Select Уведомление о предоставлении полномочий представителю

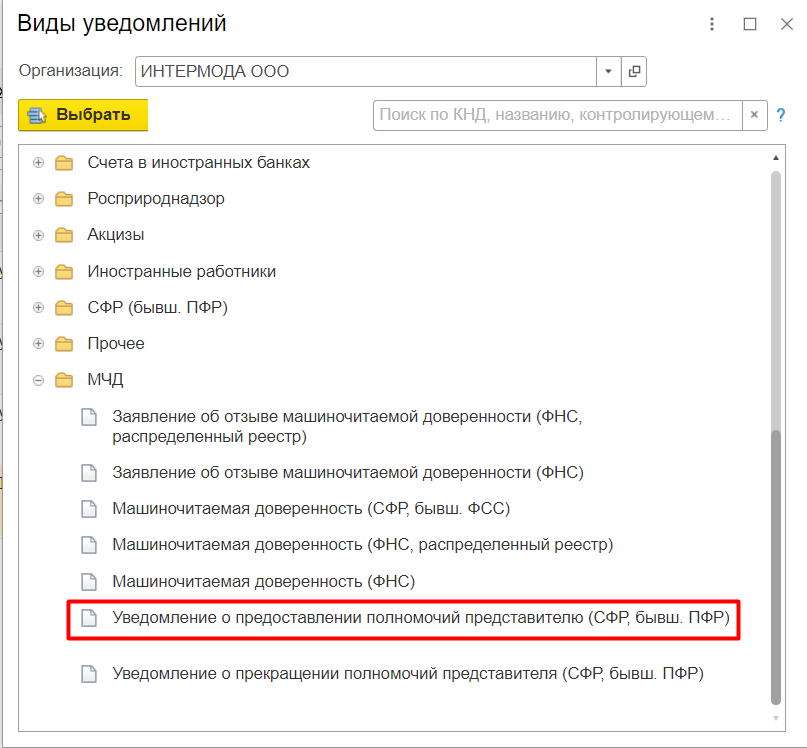coord(420,618)
